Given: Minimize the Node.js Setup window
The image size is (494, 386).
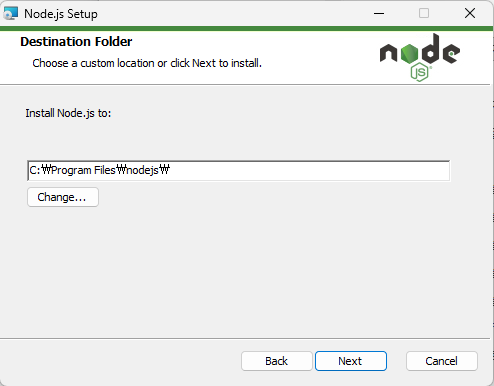Looking at the screenshot, I should [x=379, y=13].
